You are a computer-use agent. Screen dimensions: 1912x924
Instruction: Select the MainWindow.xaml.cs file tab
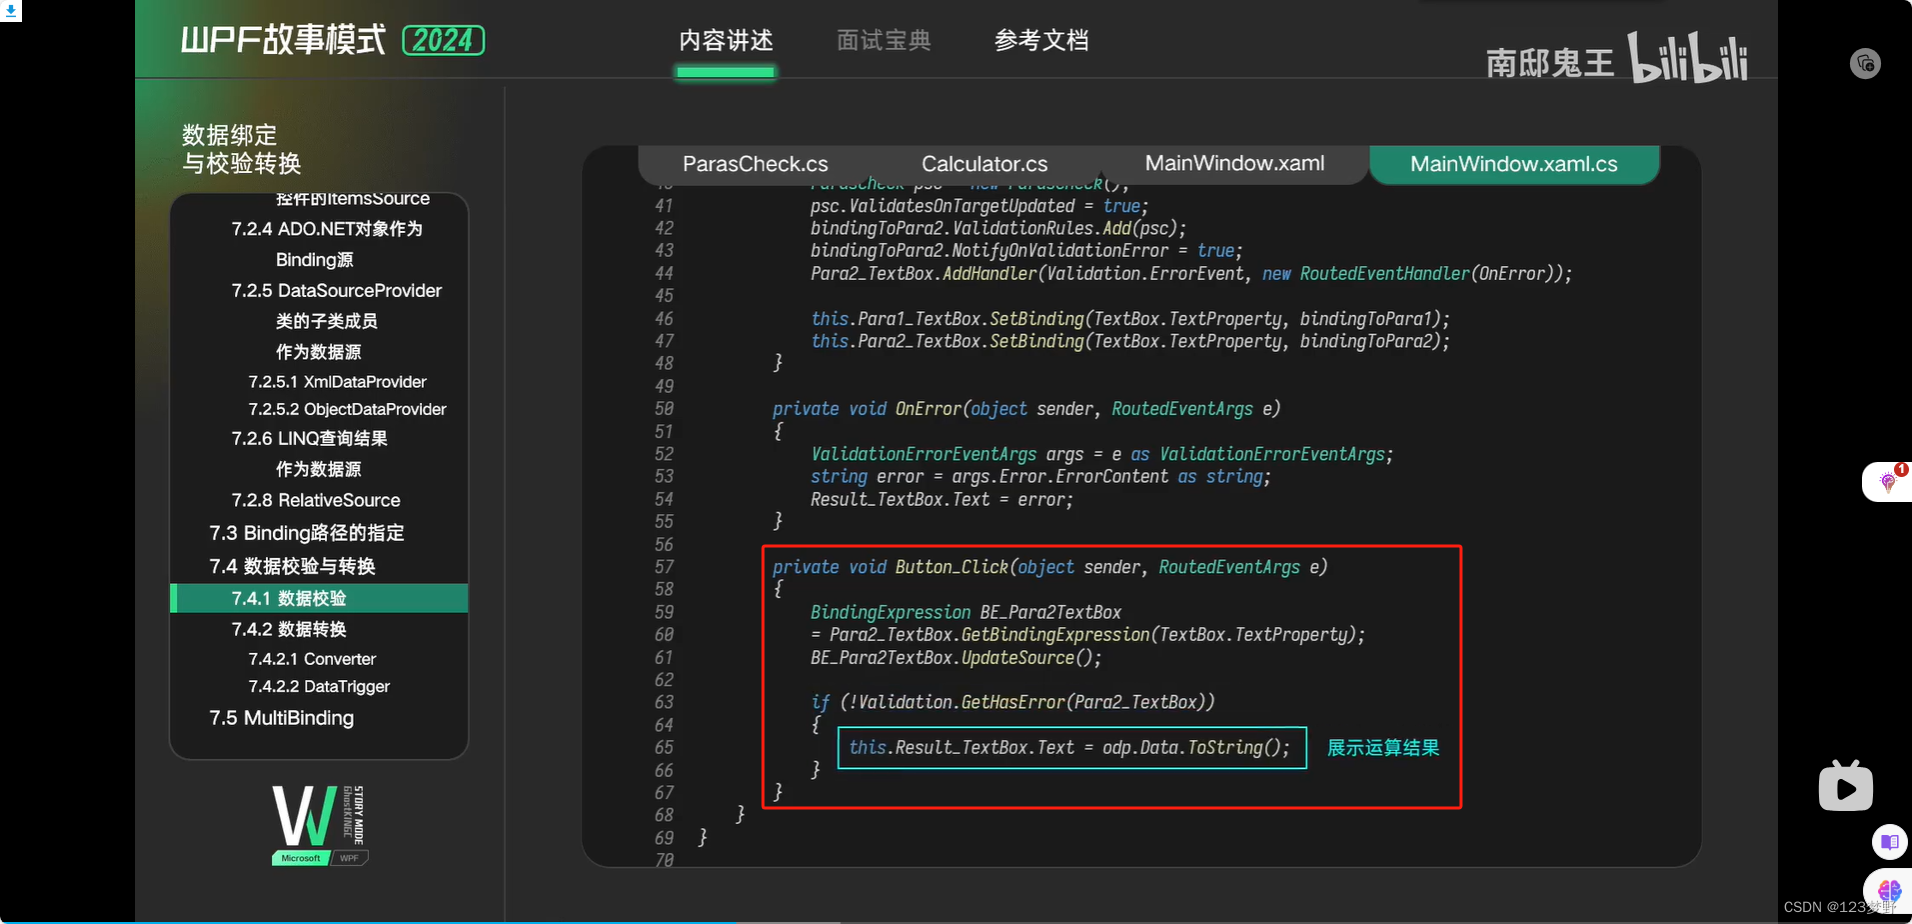pos(1514,164)
